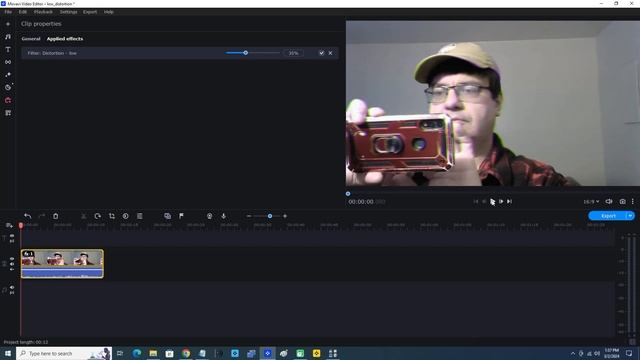Toggle the Distortion filter enabled checkbox
Image resolution: width=640 pixels, height=360 pixels.
point(322,53)
